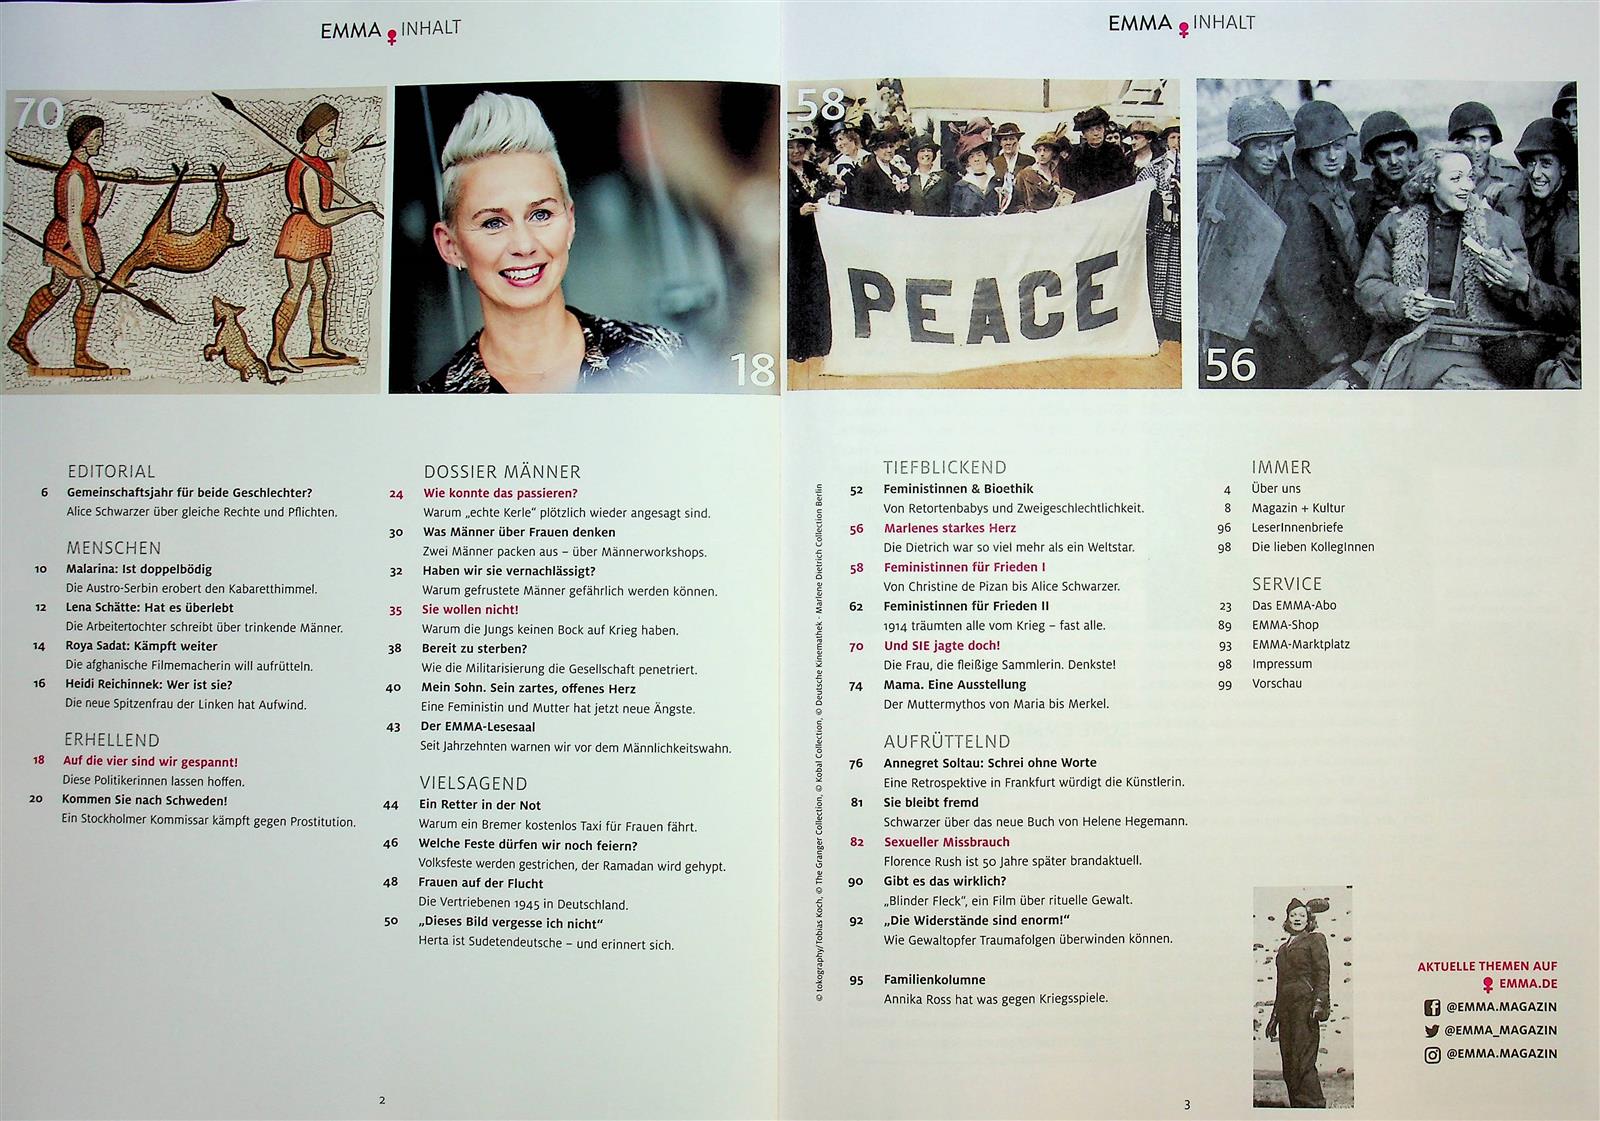Select the portrait photo labeled 18
Viewport: 1600px width, 1121px height.
click(x=585, y=238)
